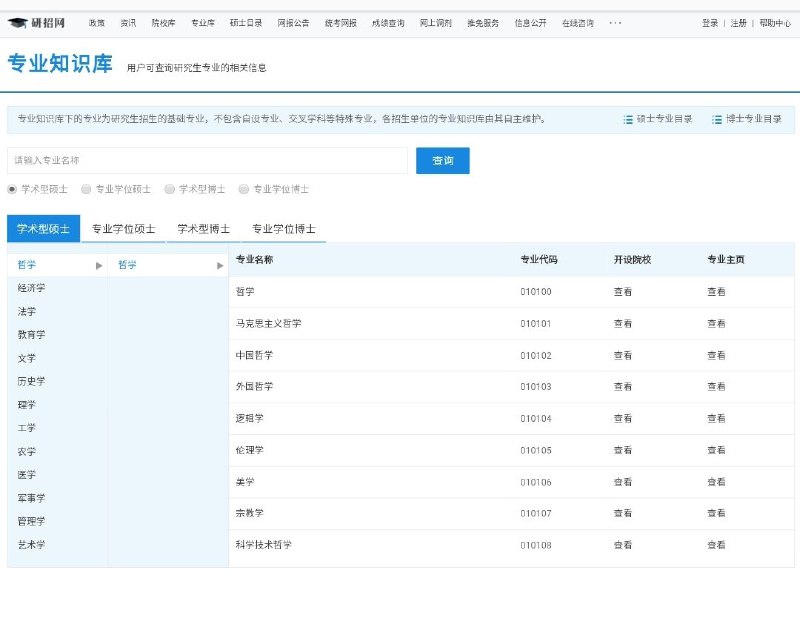Select the 学术型博士 radio button
The width and height of the screenshot is (800, 630).
click(169, 189)
